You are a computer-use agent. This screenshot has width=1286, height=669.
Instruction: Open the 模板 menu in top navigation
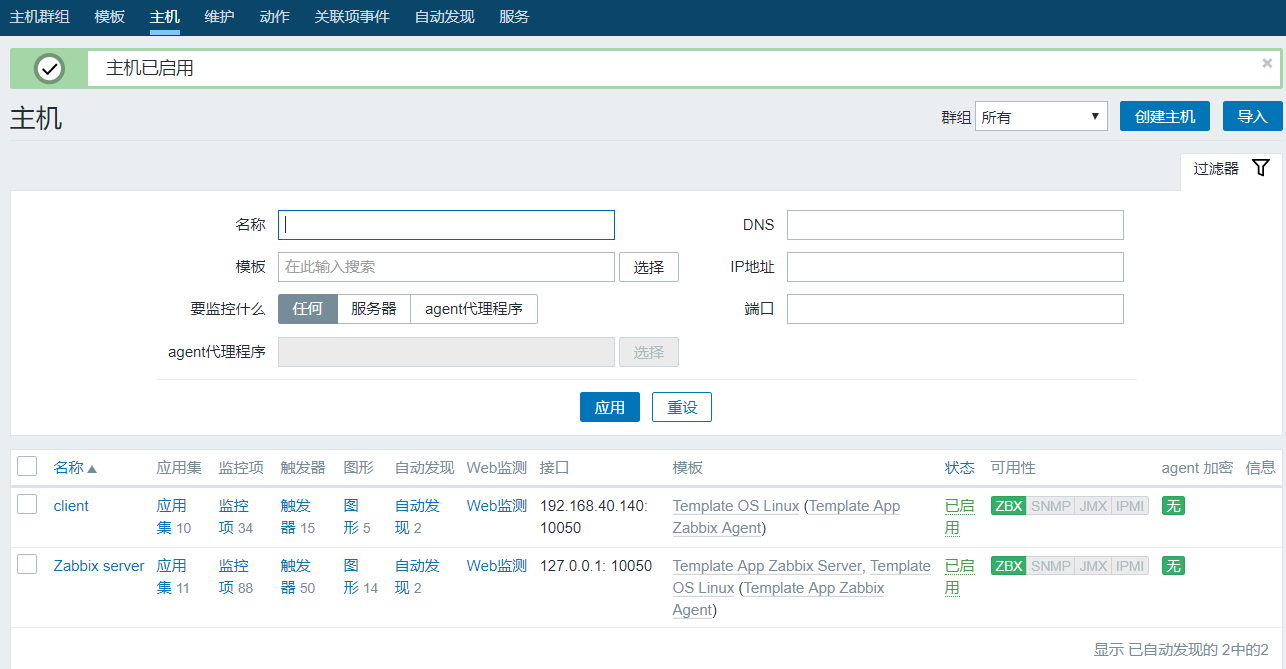click(110, 17)
